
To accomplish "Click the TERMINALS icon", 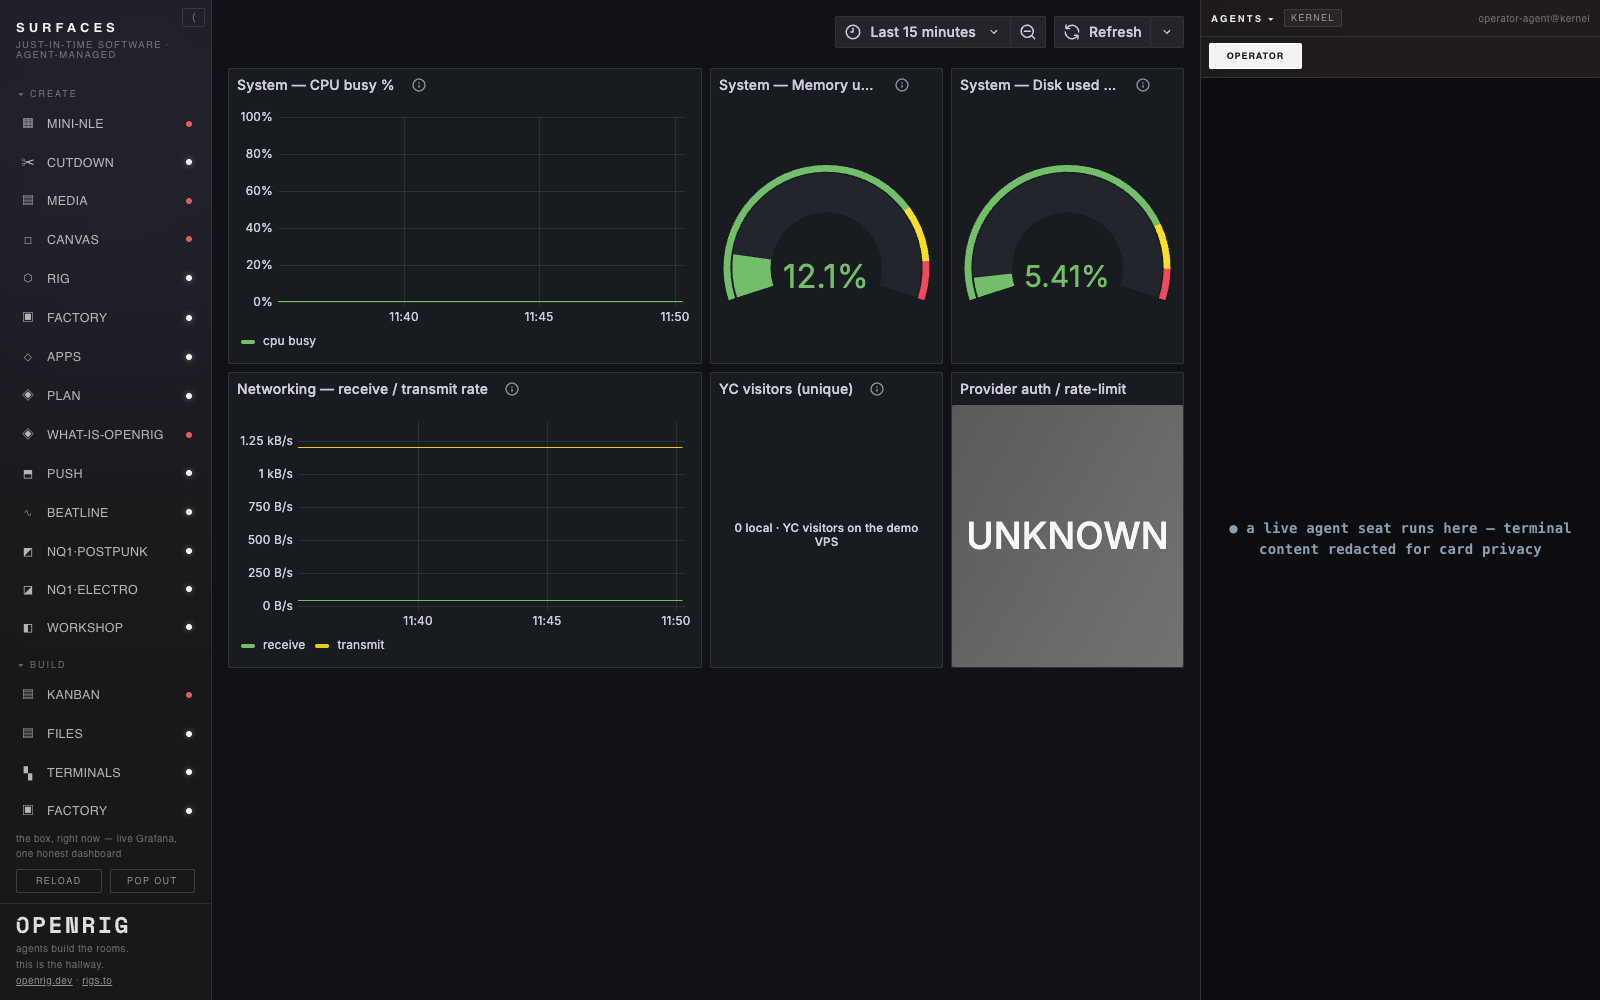I will point(28,772).
